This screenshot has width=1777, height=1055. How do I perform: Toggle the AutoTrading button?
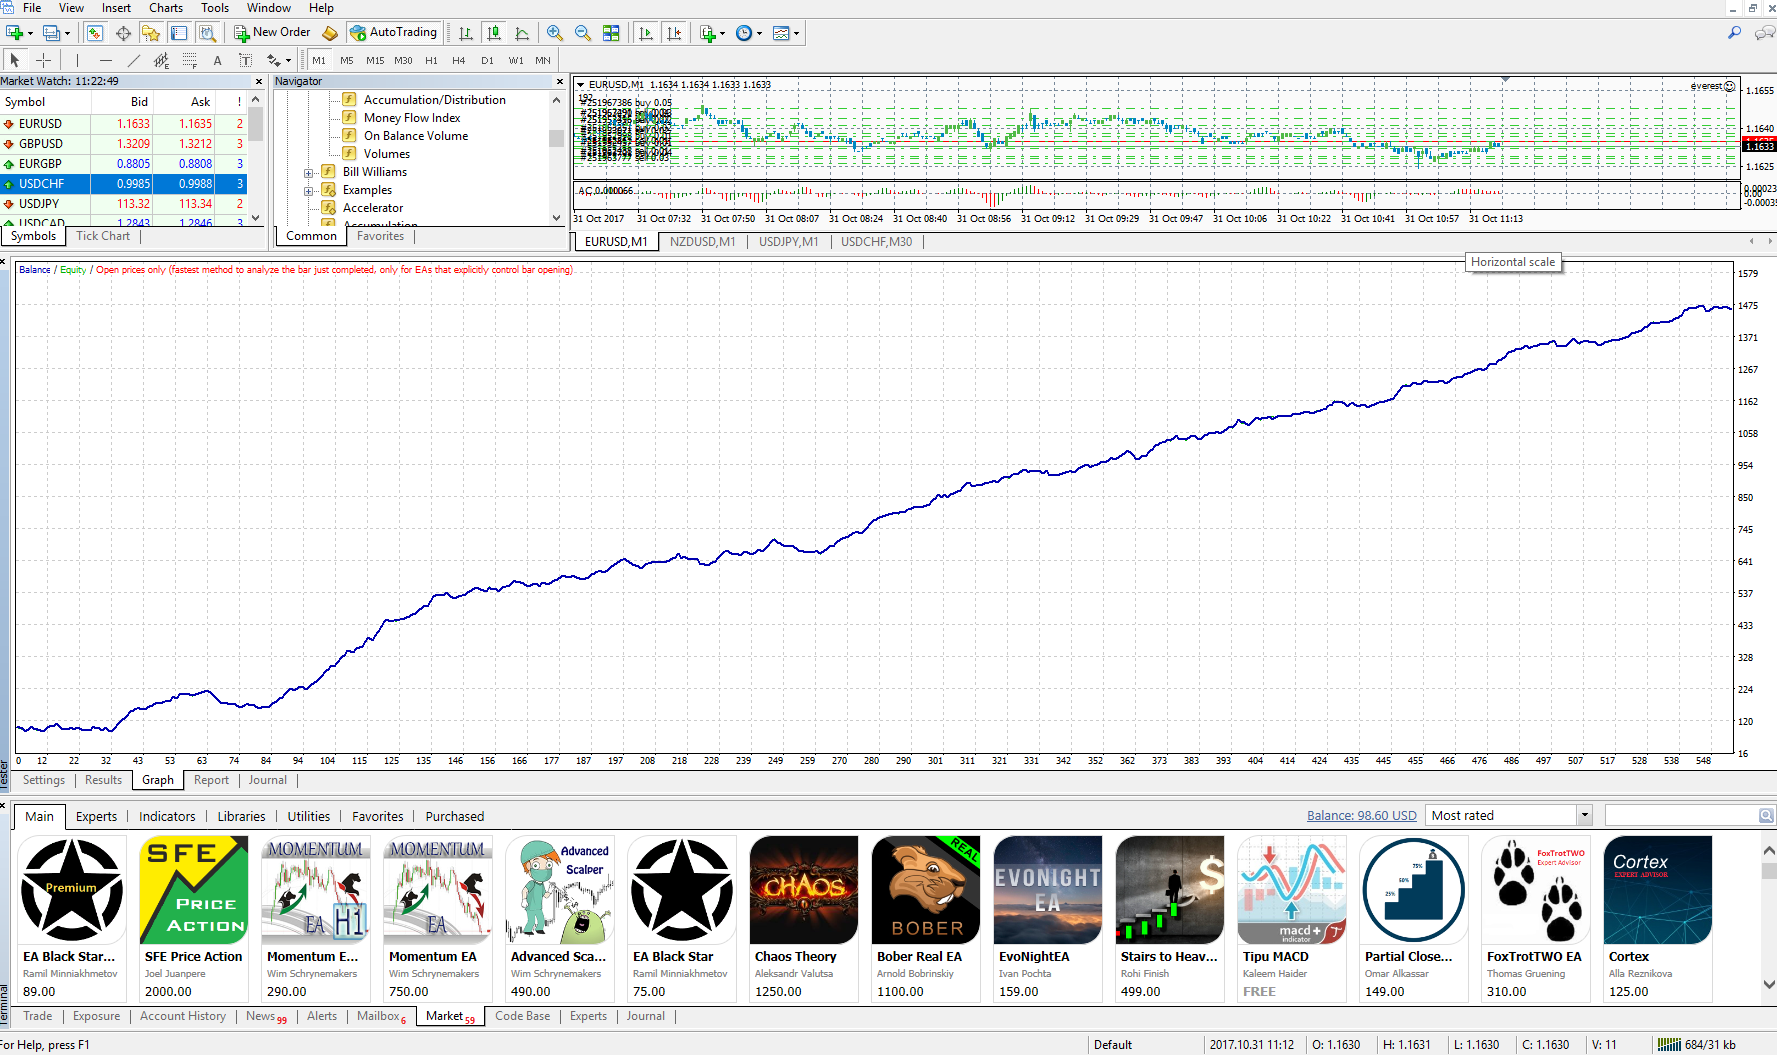pos(394,33)
